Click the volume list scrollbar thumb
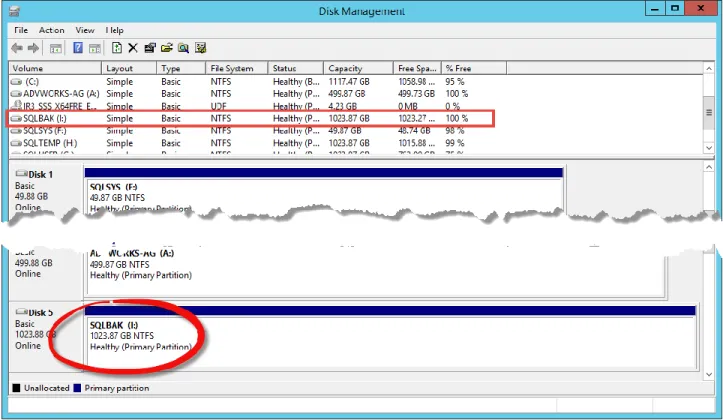The height and width of the screenshot is (420, 723). 709,112
